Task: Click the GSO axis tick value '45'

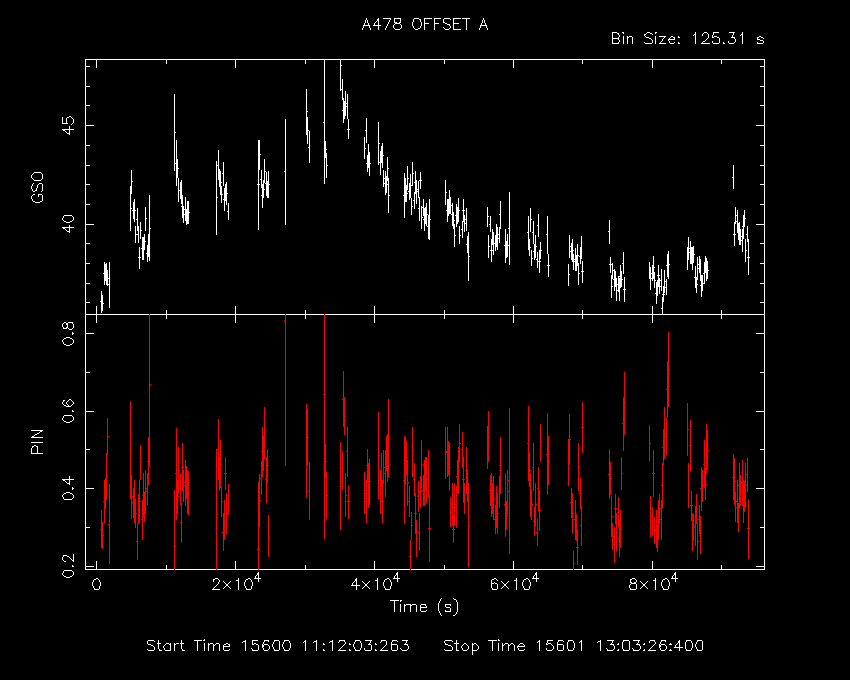Action: tap(69, 125)
